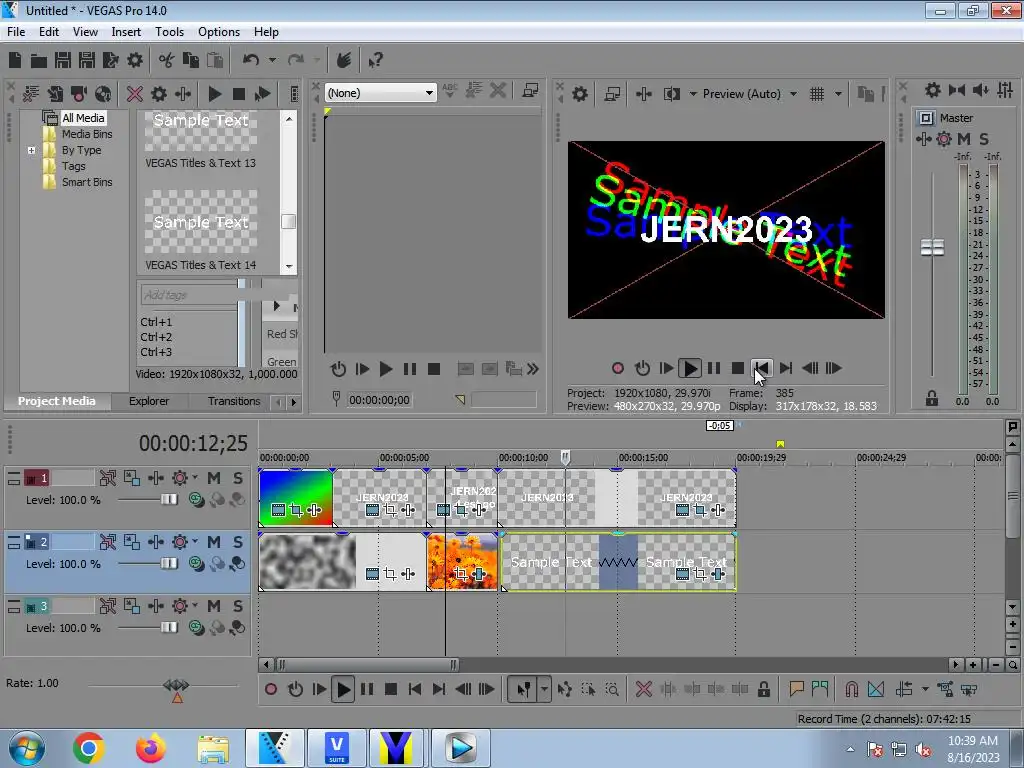Viewport: 1024px width, 768px height.
Task: Open Video Preview properties gear icon
Action: pos(579,94)
